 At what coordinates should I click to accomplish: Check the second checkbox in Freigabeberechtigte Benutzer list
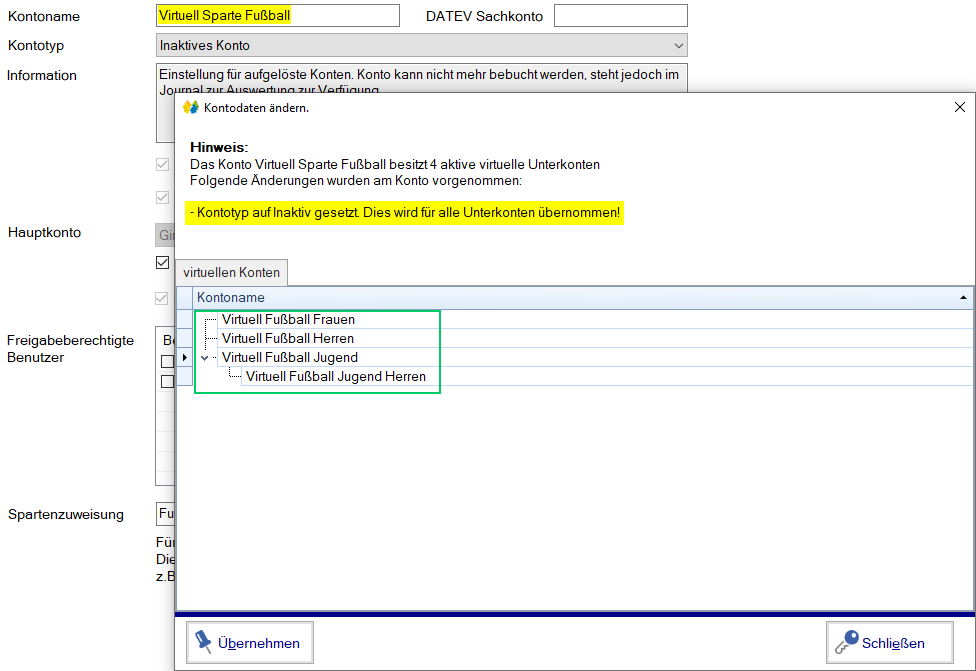click(167, 381)
